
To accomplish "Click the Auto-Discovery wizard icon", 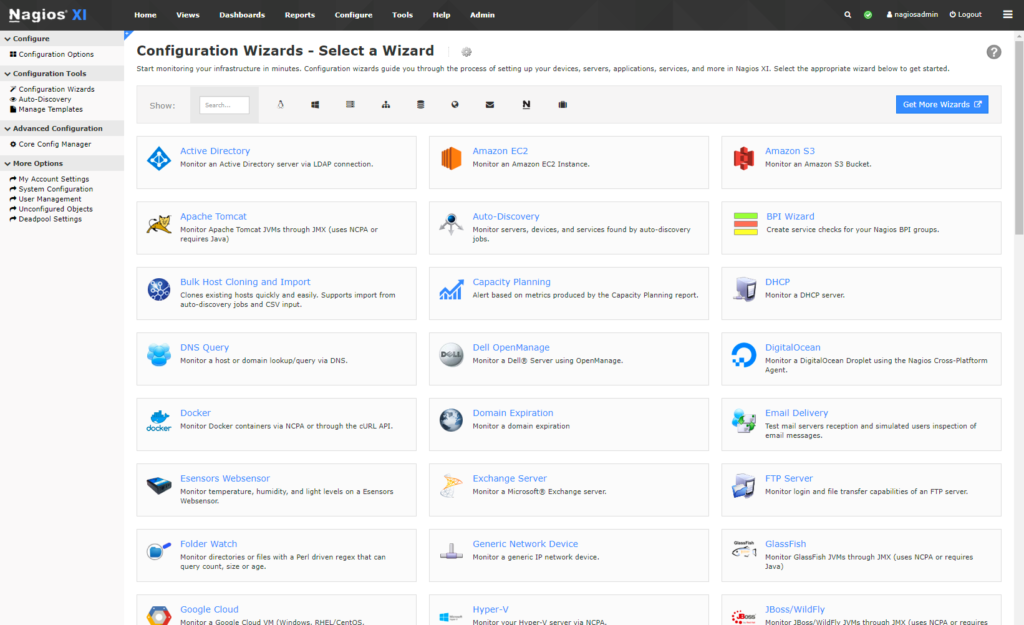I will click(451, 224).
